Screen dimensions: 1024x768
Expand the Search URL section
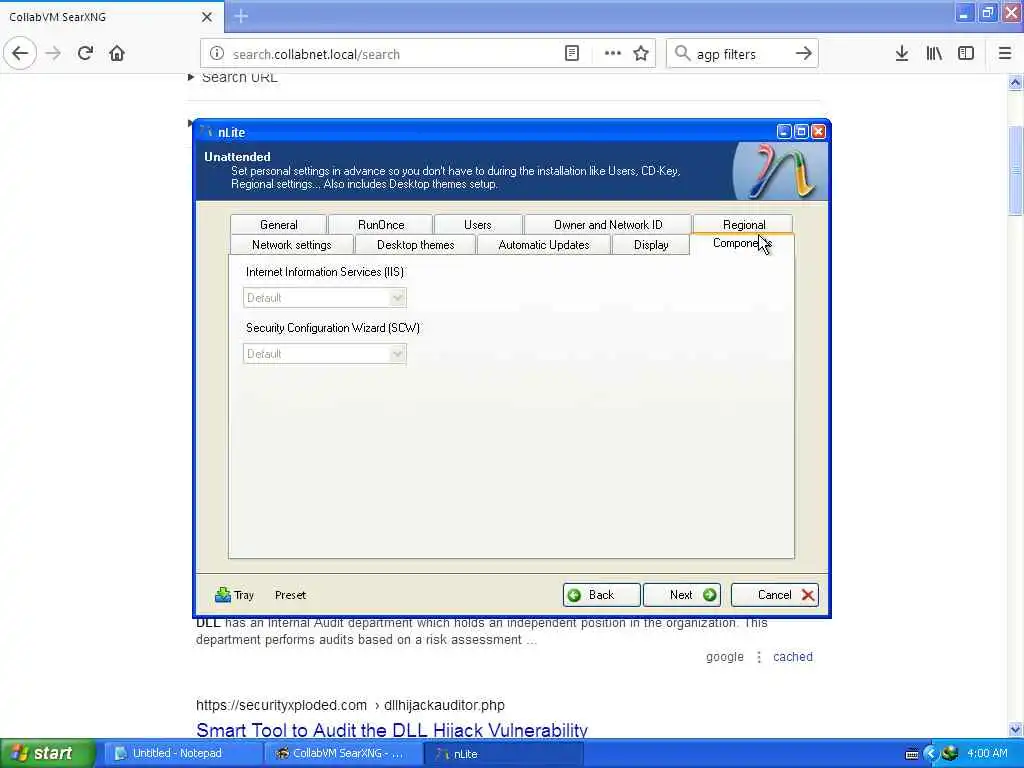point(233,77)
